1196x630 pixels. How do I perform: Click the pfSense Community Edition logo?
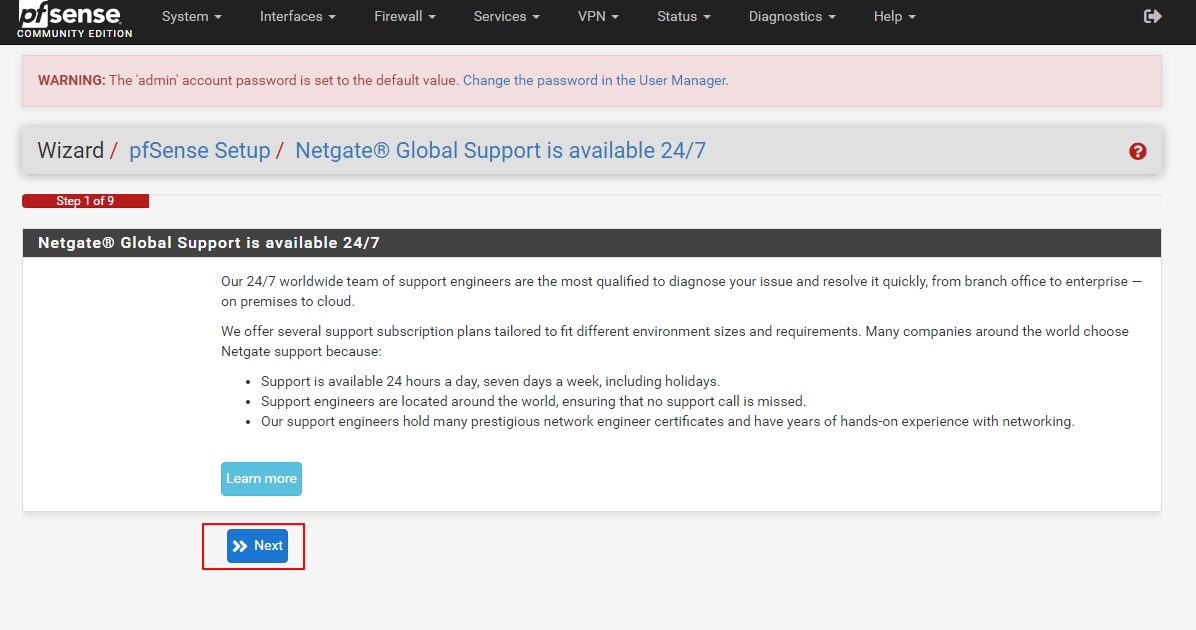click(74, 20)
